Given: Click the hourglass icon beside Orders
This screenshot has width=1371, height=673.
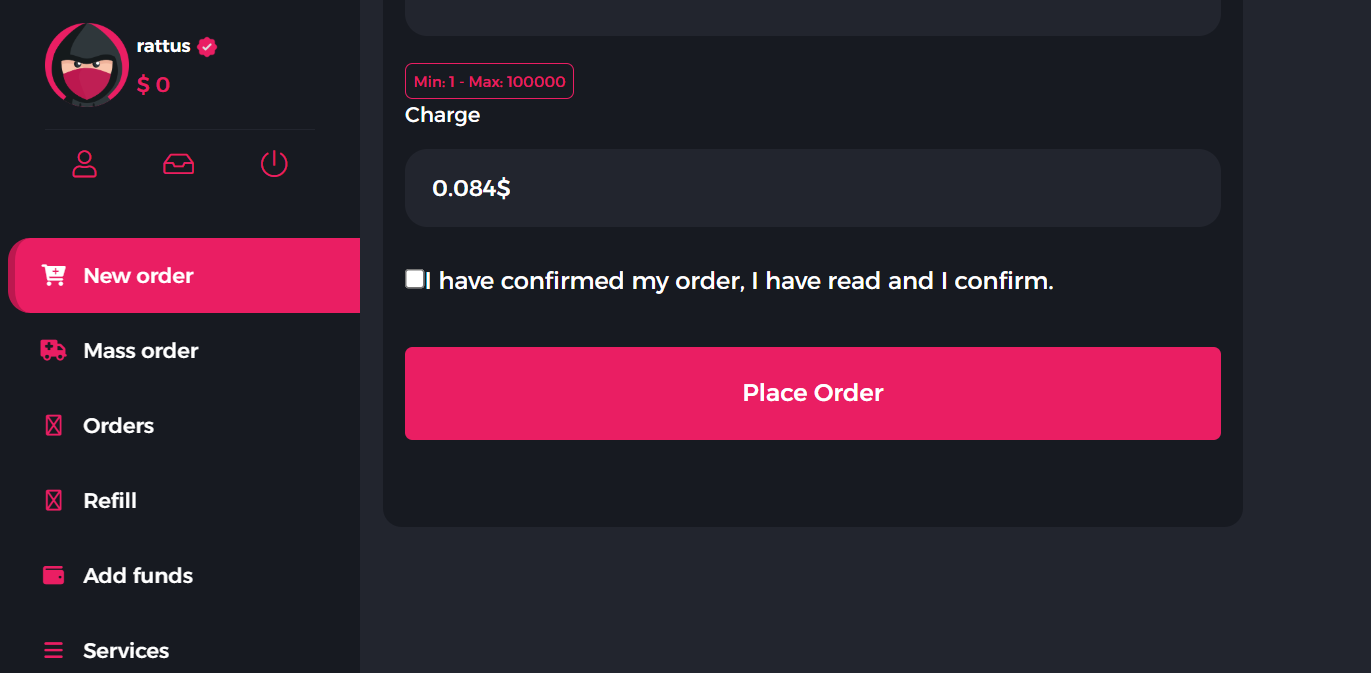Looking at the screenshot, I should tap(54, 425).
